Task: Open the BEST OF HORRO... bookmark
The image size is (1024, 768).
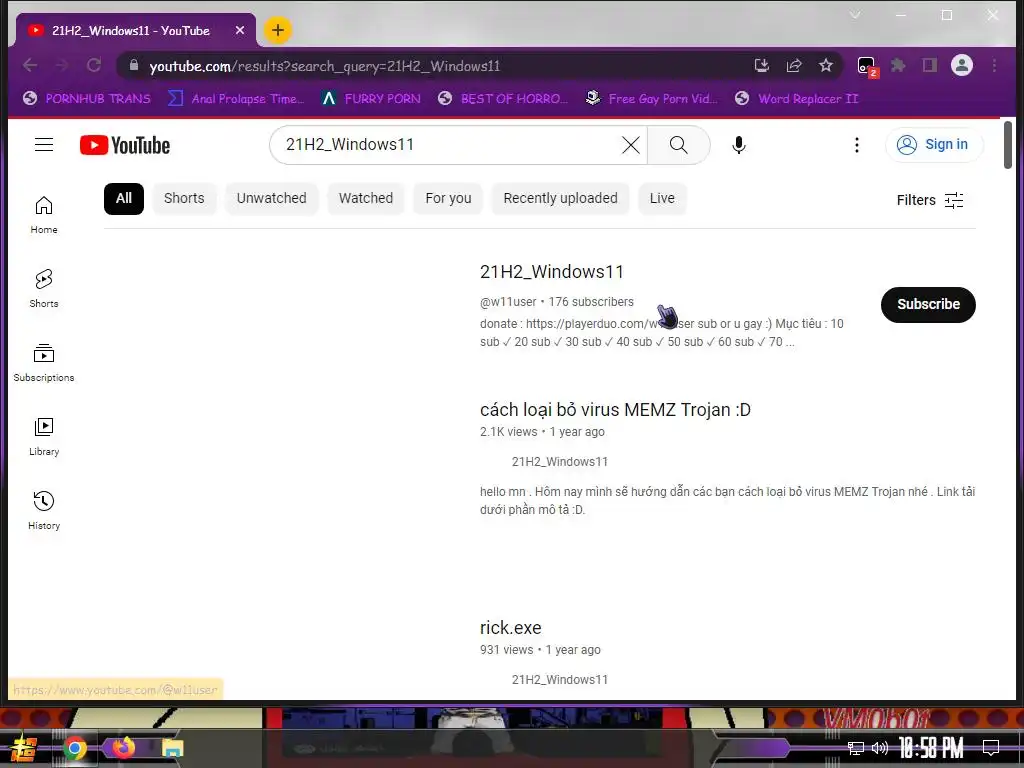Action: (503, 99)
